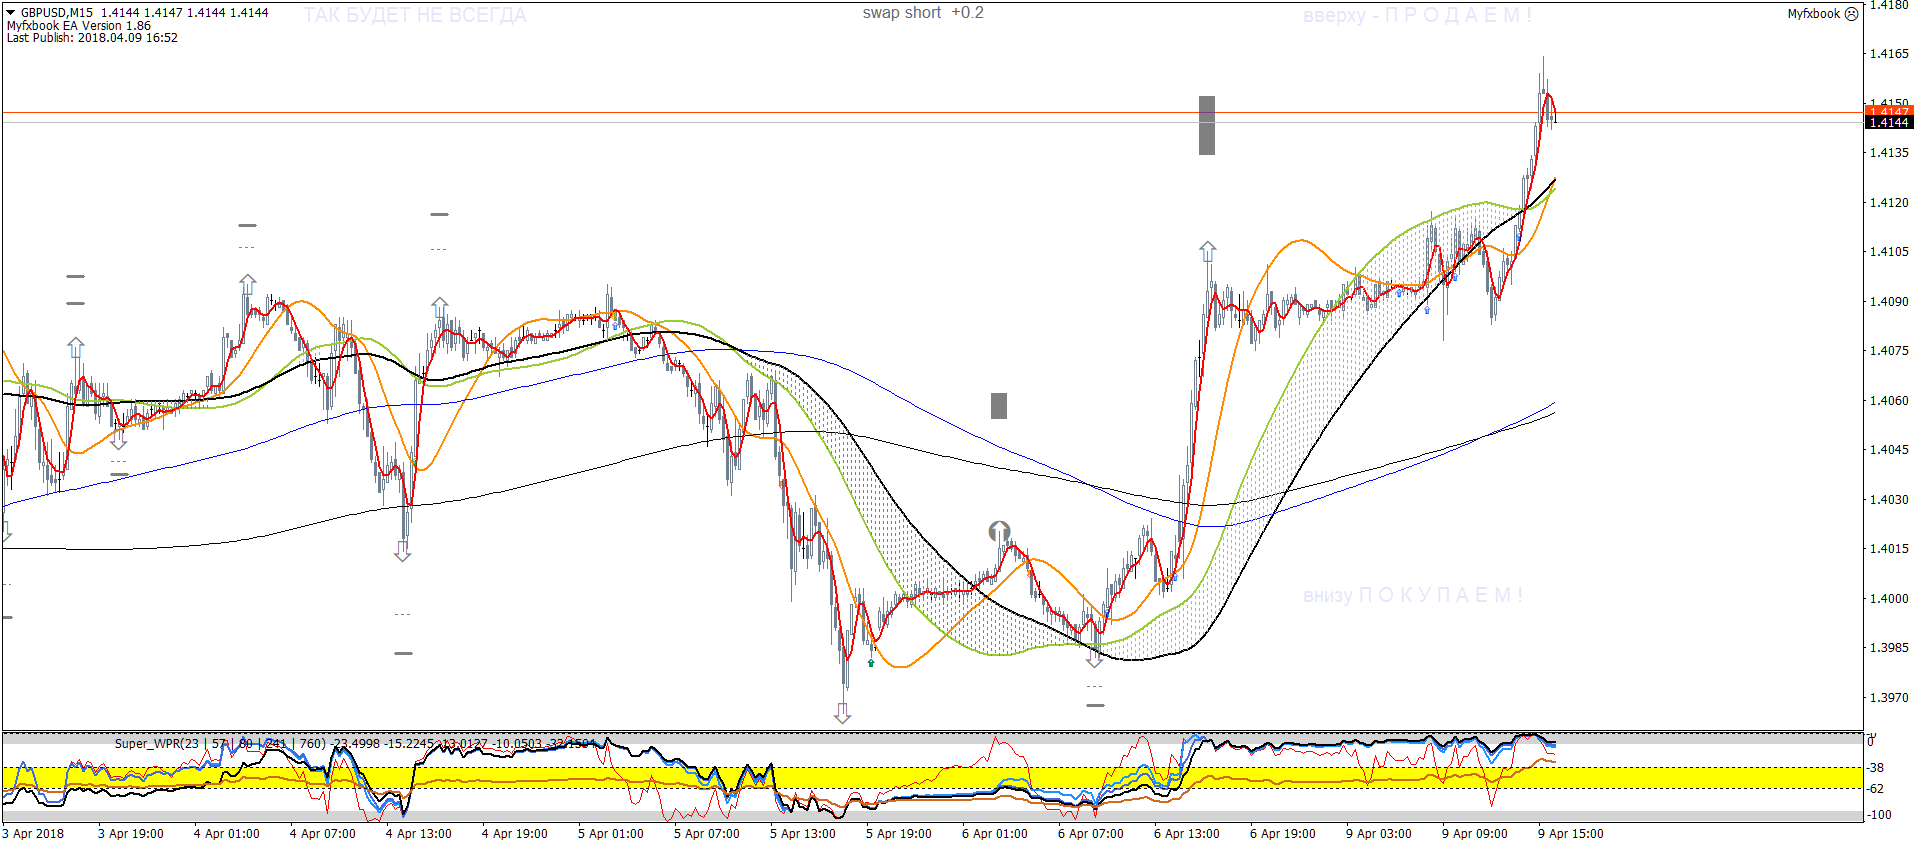The image size is (1916, 846).
Task: Click the 1.4060 price axis label
Action: 1889,401
